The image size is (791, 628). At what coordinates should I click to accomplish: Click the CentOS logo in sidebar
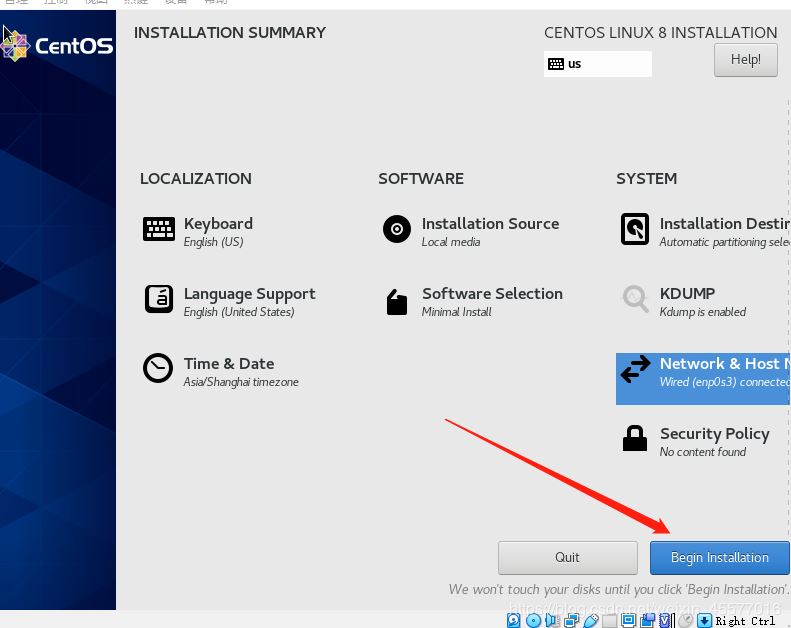[56, 46]
